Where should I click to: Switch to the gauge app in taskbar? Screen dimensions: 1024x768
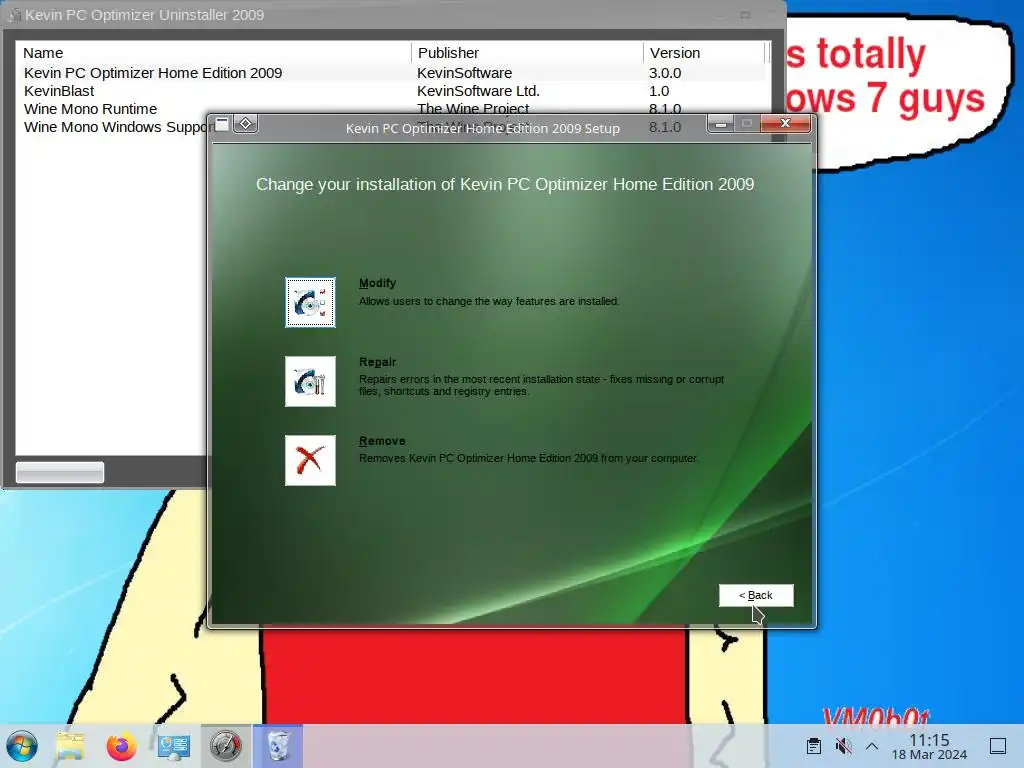[225, 746]
